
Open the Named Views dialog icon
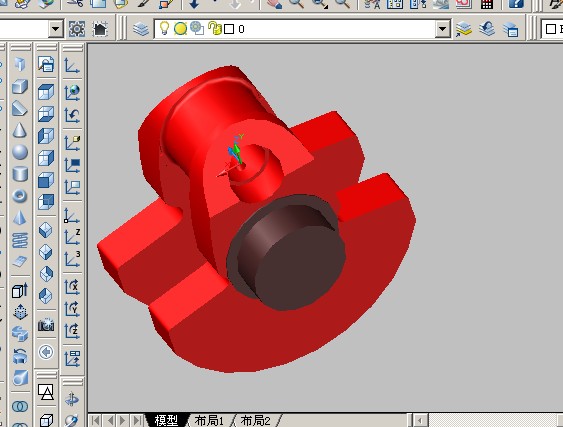46,65
